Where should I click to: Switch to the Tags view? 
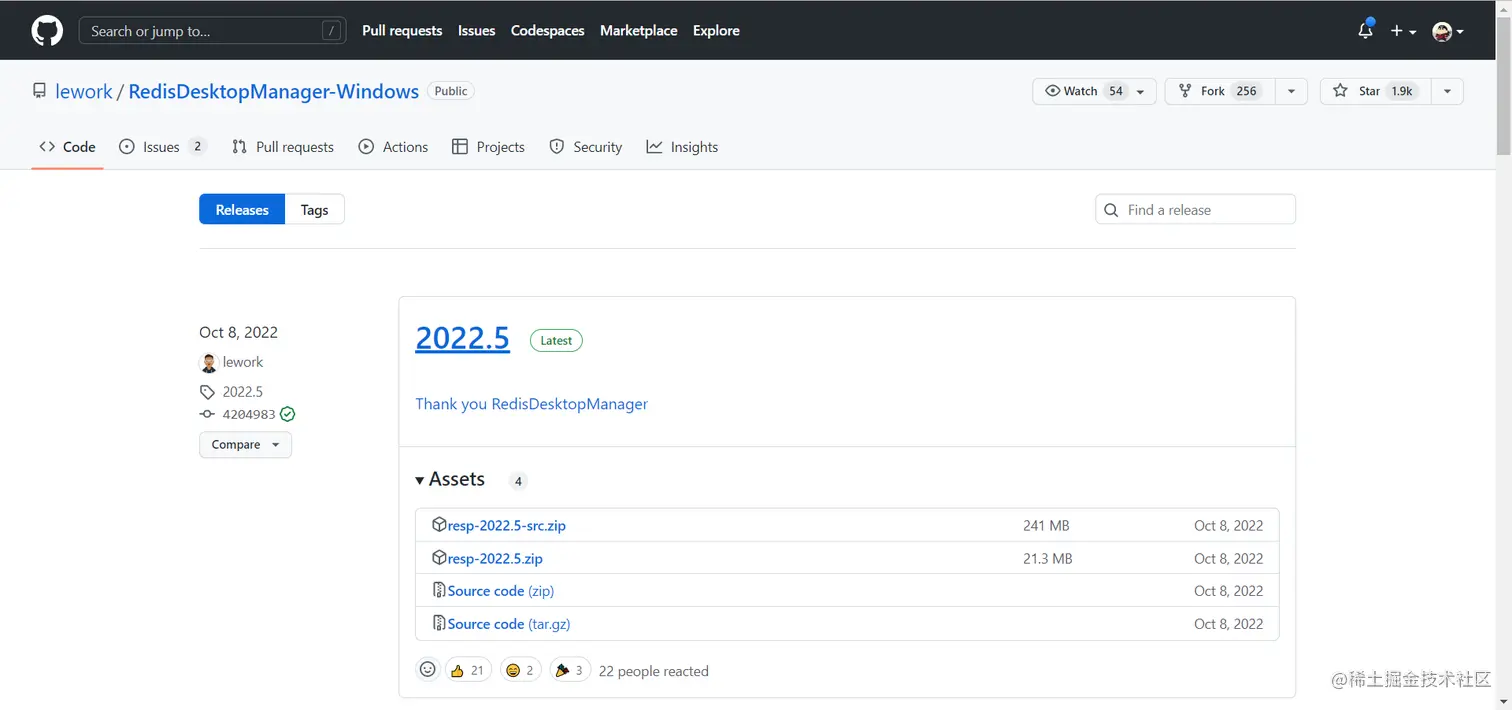314,210
